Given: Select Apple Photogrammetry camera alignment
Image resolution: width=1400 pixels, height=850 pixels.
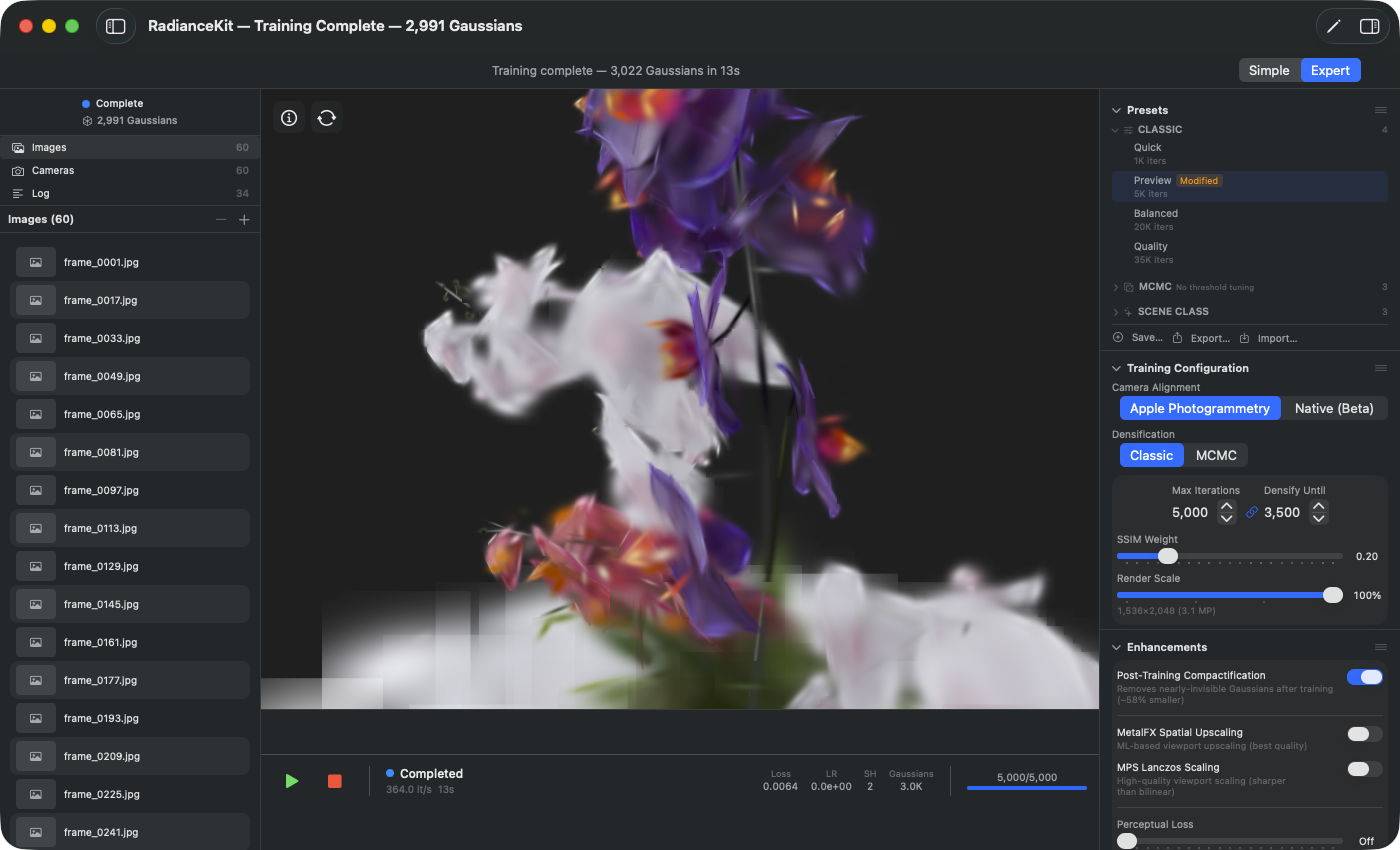Looking at the screenshot, I should click(x=1200, y=408).
